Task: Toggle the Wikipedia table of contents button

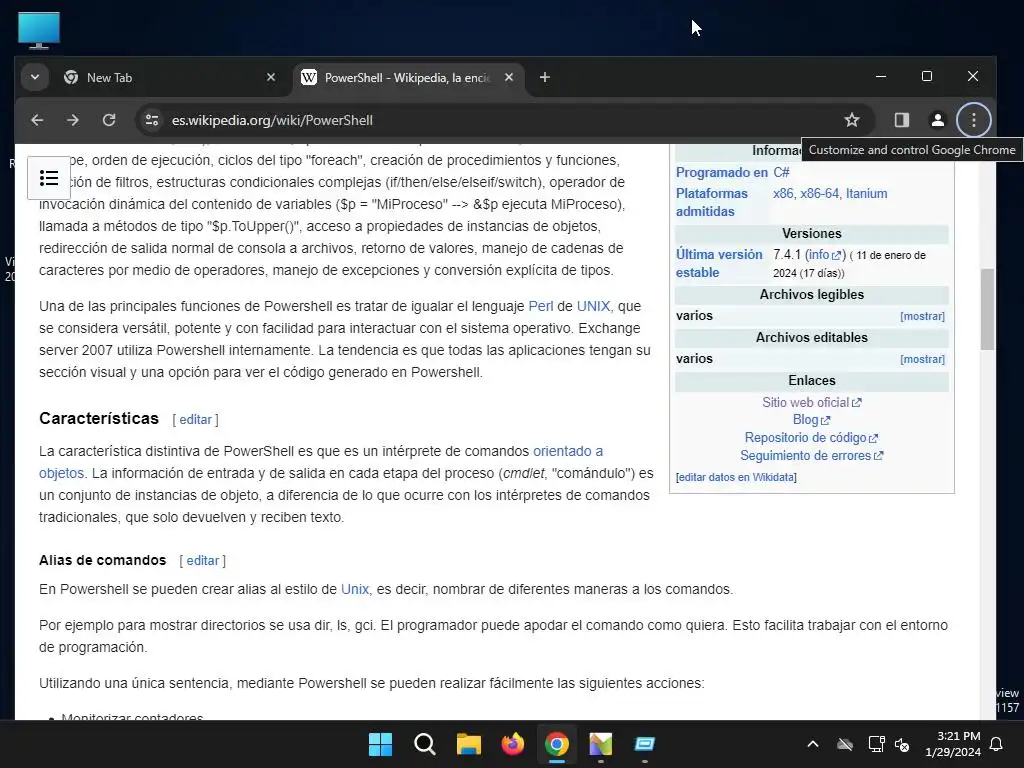Action: [x=49, y=178]
